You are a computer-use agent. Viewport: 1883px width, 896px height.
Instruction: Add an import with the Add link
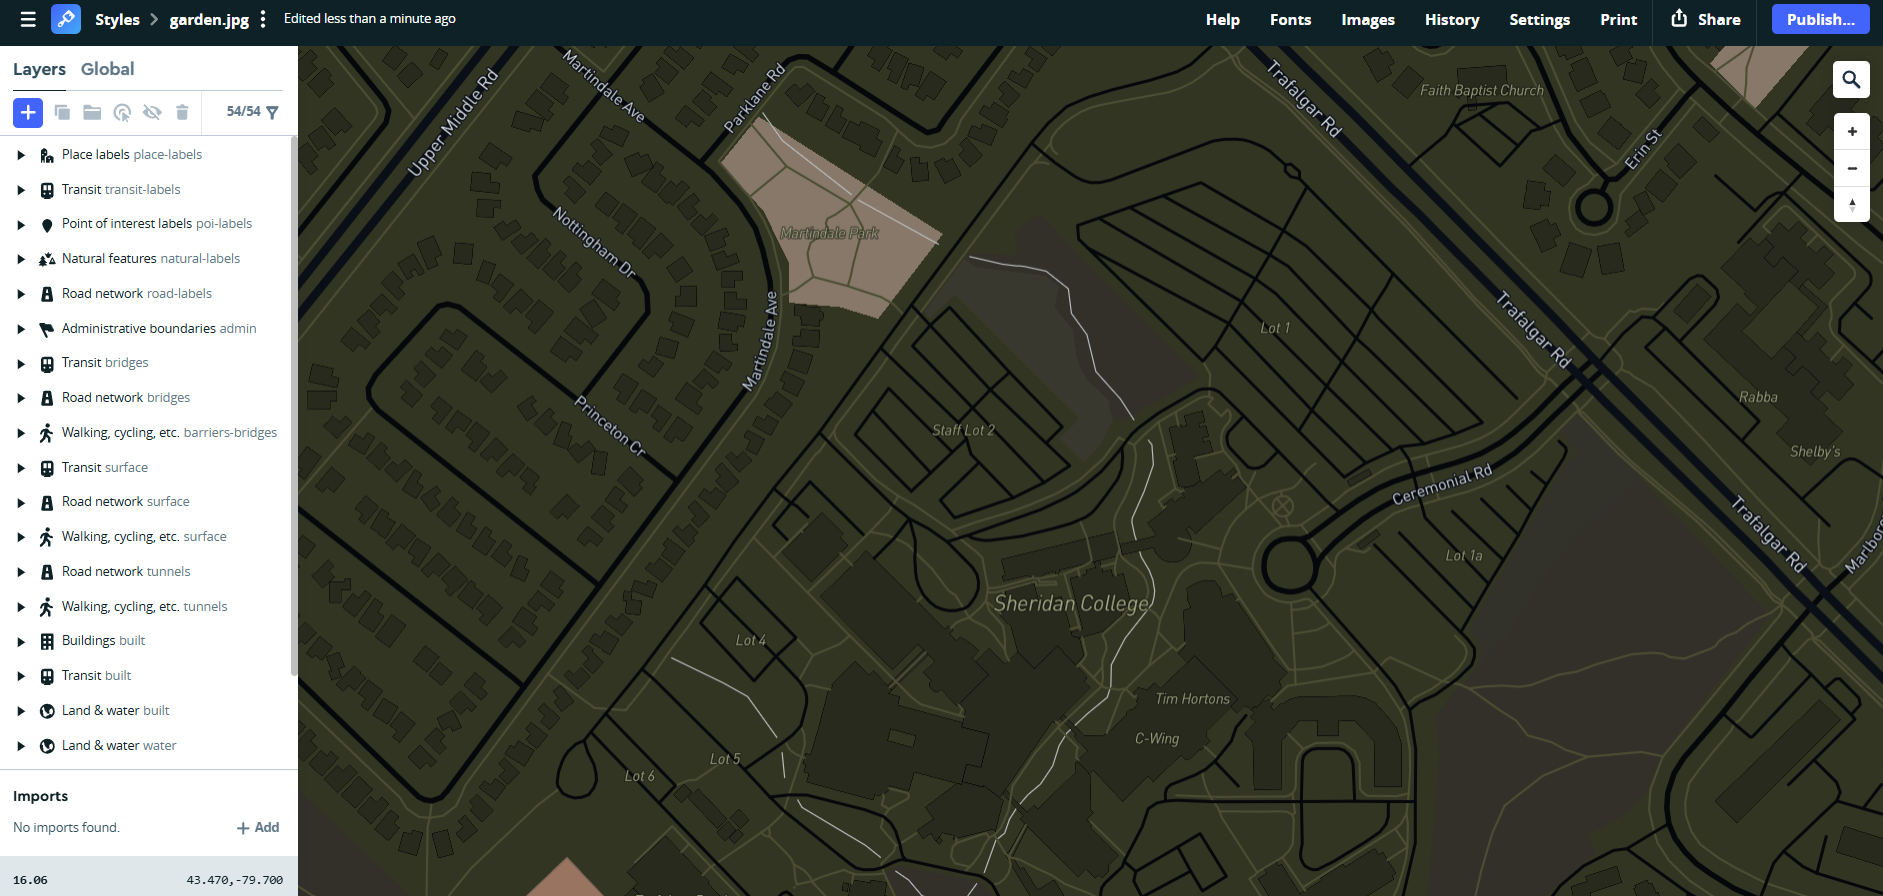click(x=258, y=827)
